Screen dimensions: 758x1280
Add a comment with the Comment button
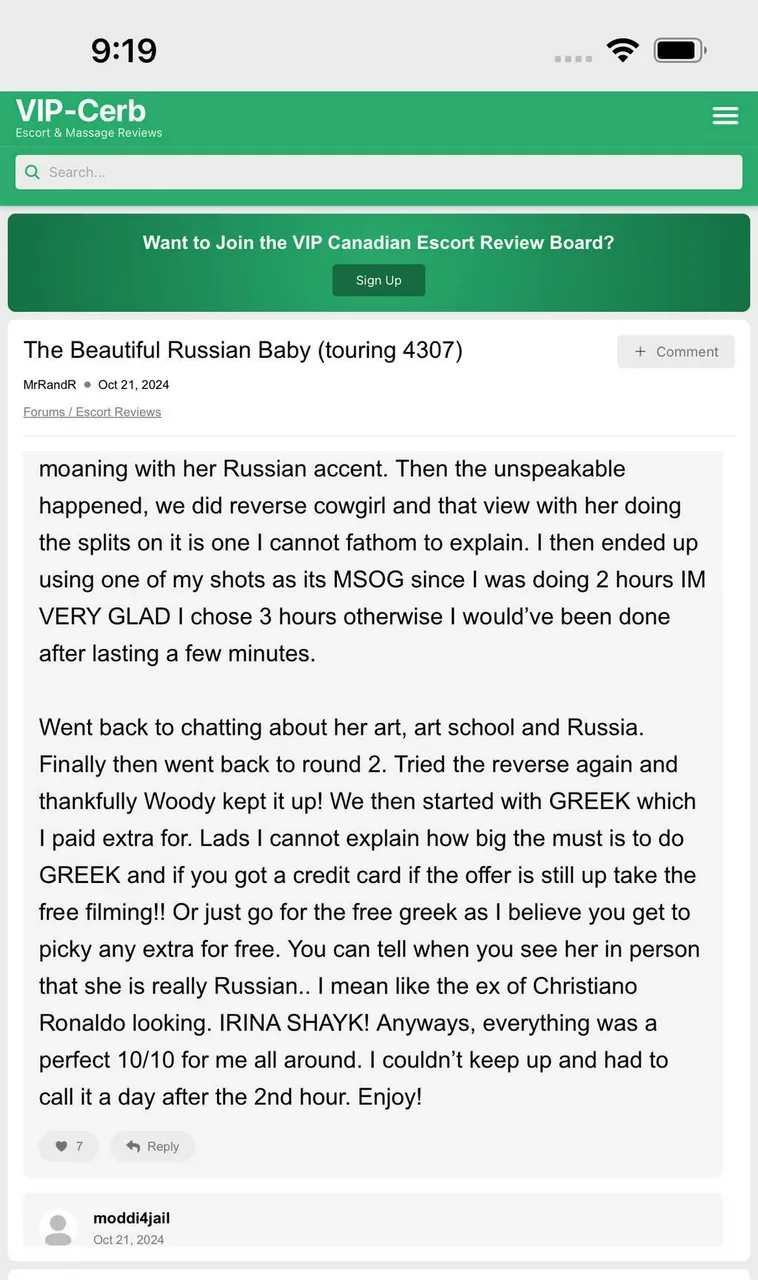coord(676,352)
